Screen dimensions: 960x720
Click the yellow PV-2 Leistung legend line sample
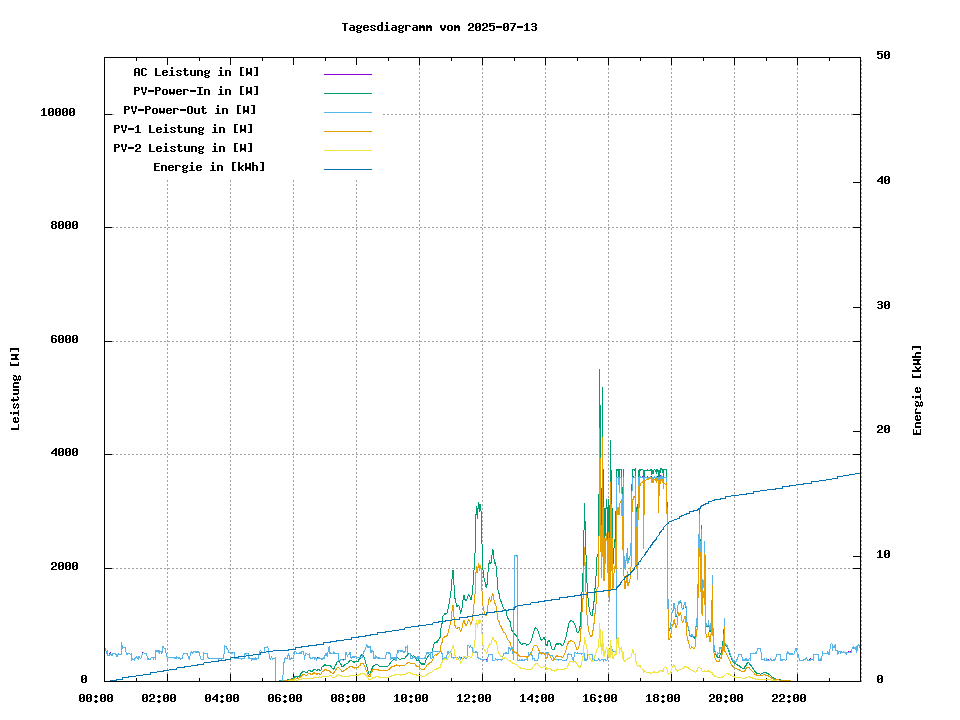click(347, 150)
